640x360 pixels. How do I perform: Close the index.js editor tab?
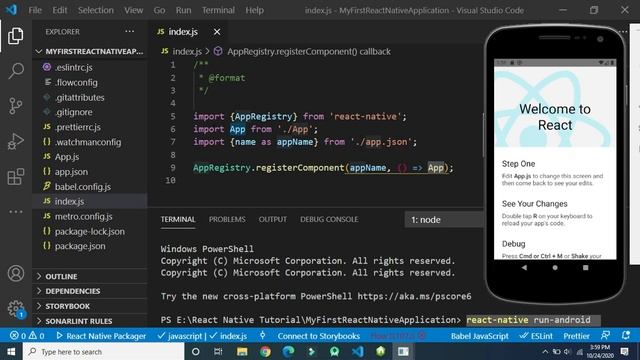217,31
